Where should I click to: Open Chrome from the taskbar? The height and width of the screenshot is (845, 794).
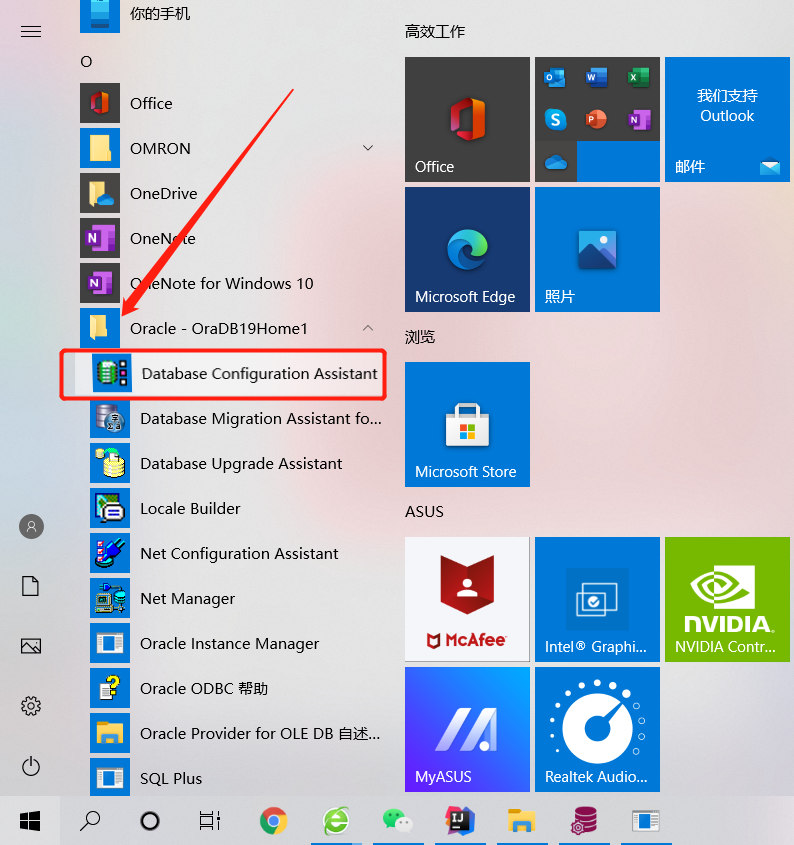(273, 821)
